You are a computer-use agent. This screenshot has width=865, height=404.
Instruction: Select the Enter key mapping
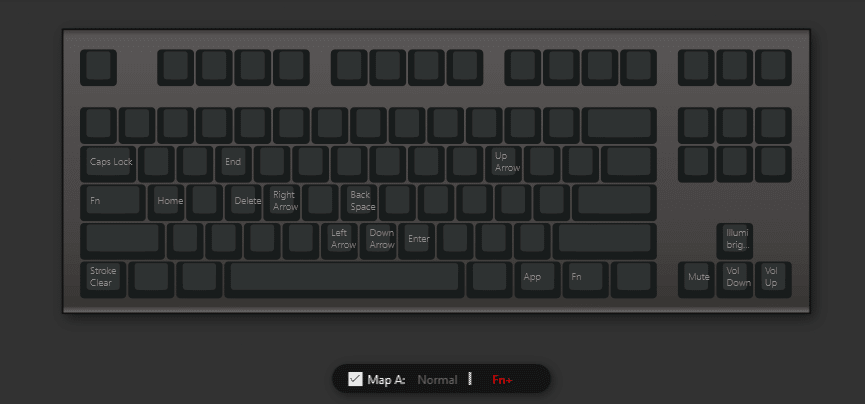click(417, 241)
